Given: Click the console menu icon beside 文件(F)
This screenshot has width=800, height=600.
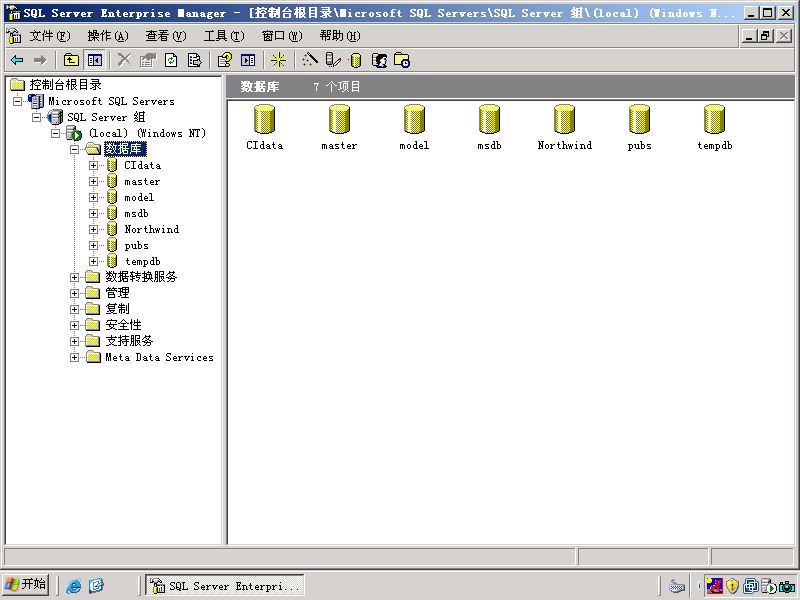Looking at the screenshot, I should tap(14, 36).
